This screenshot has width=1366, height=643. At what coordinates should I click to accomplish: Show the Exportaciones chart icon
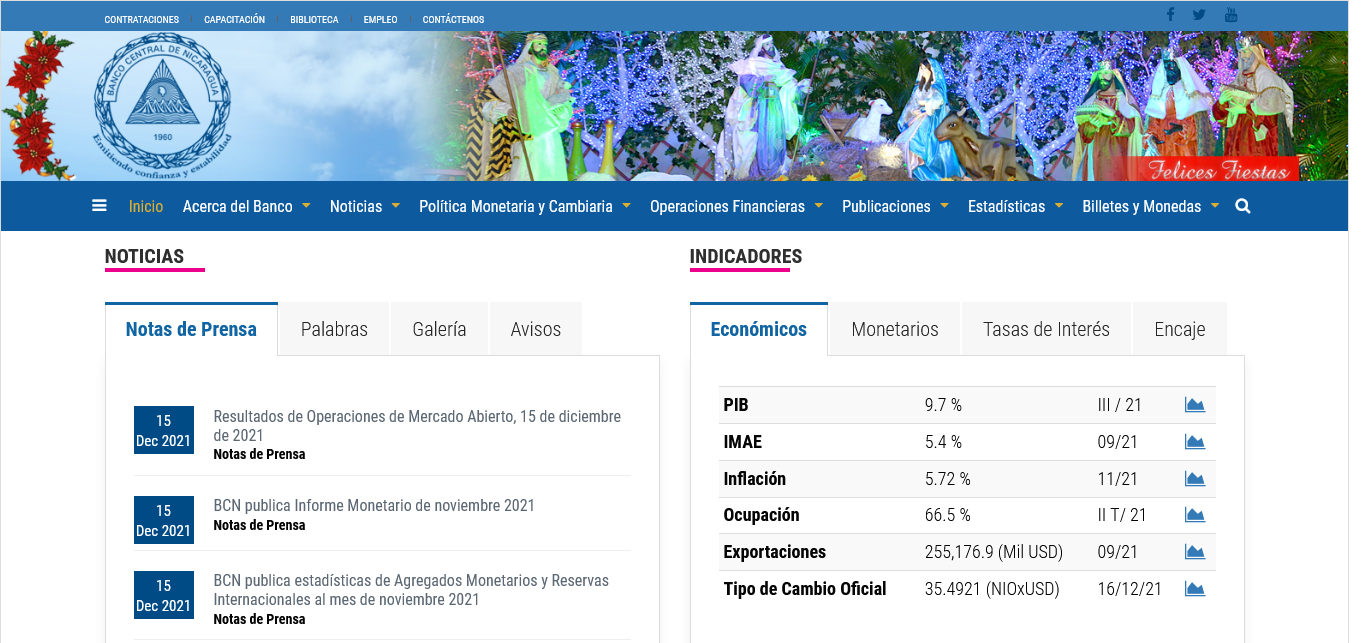coord(1194,552)
